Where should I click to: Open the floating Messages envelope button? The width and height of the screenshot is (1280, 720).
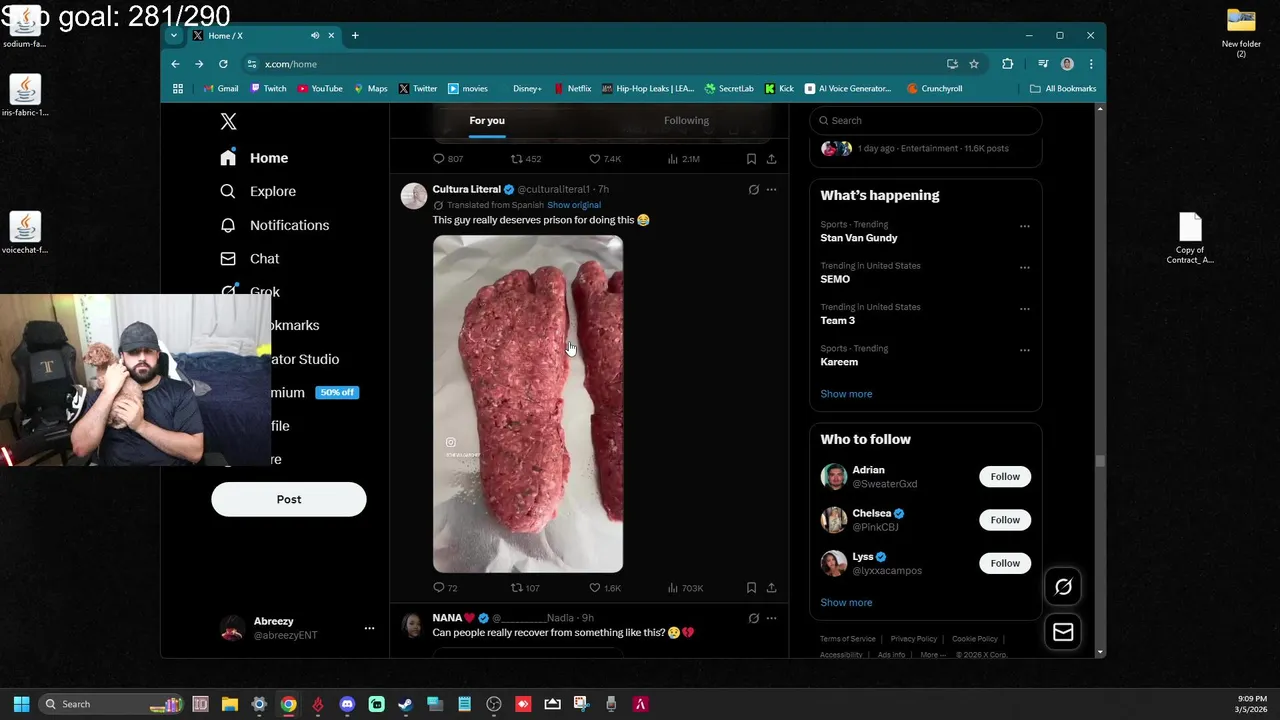pyautogui.click(x=1063, y=632)
